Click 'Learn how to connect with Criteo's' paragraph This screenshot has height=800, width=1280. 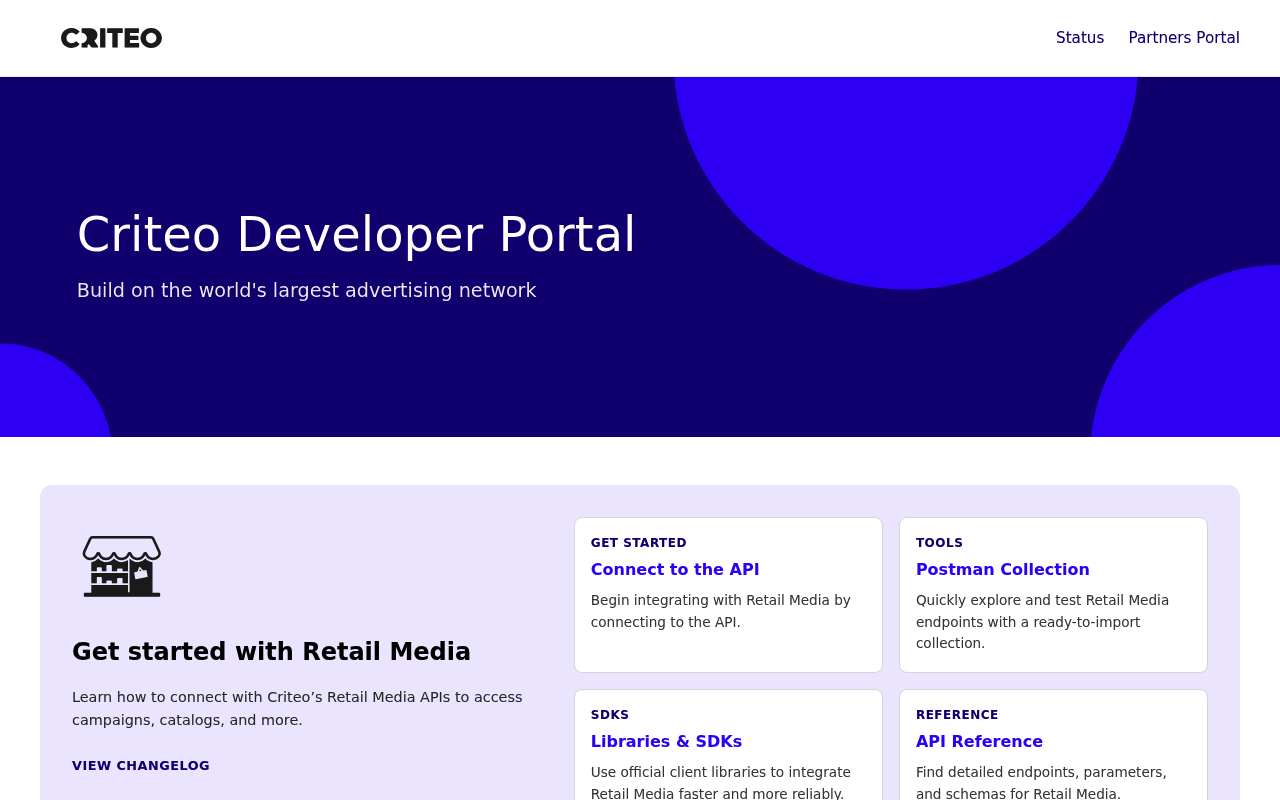[297, 708]
